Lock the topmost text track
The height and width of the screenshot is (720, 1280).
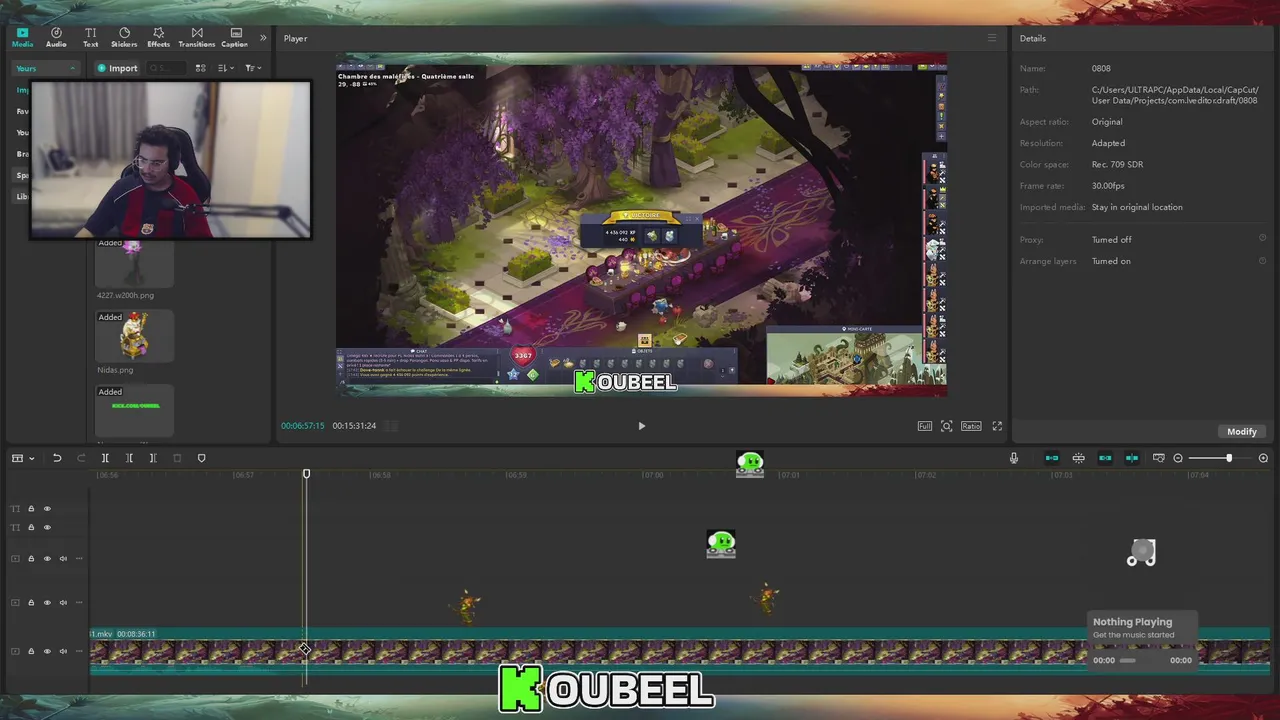[31, 509]
